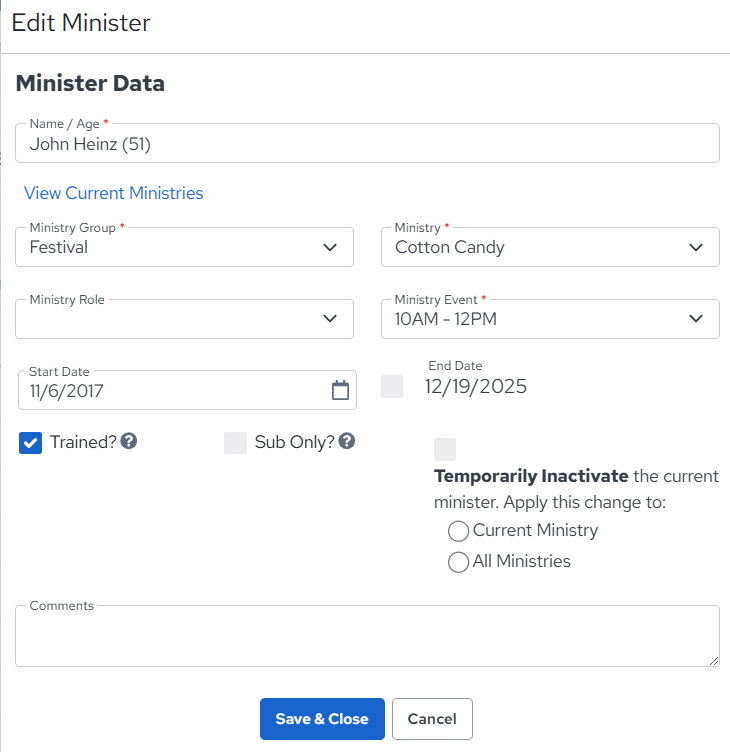Viewport: 730px width, 752px height.
Task: Open the View Current Ministries link
Action: (114, 193)
